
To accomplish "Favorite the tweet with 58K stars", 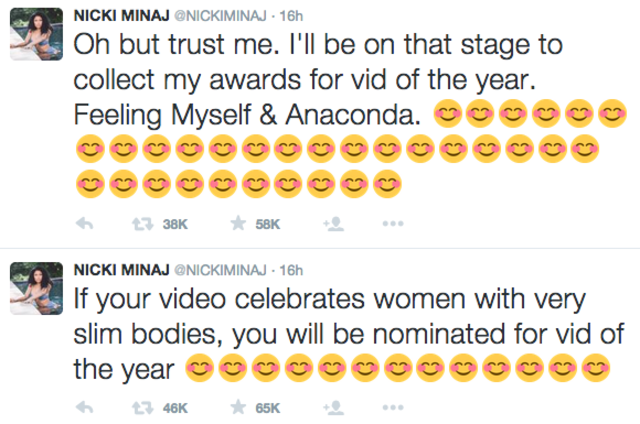I will 238,225.
